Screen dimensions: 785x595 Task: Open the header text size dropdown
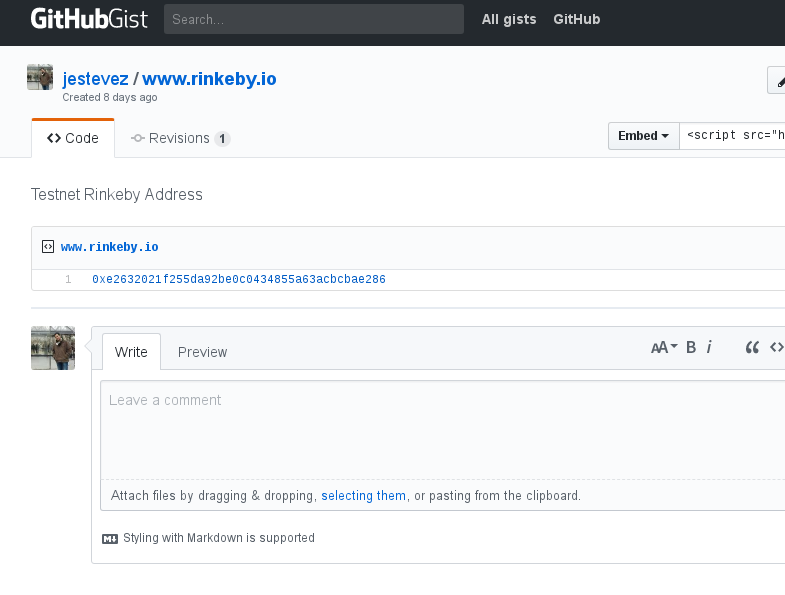(664, 348)
